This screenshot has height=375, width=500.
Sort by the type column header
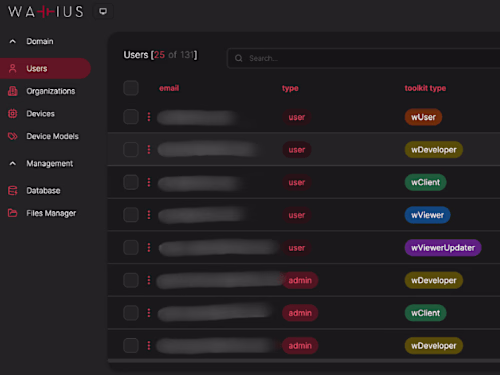[290, 88]
